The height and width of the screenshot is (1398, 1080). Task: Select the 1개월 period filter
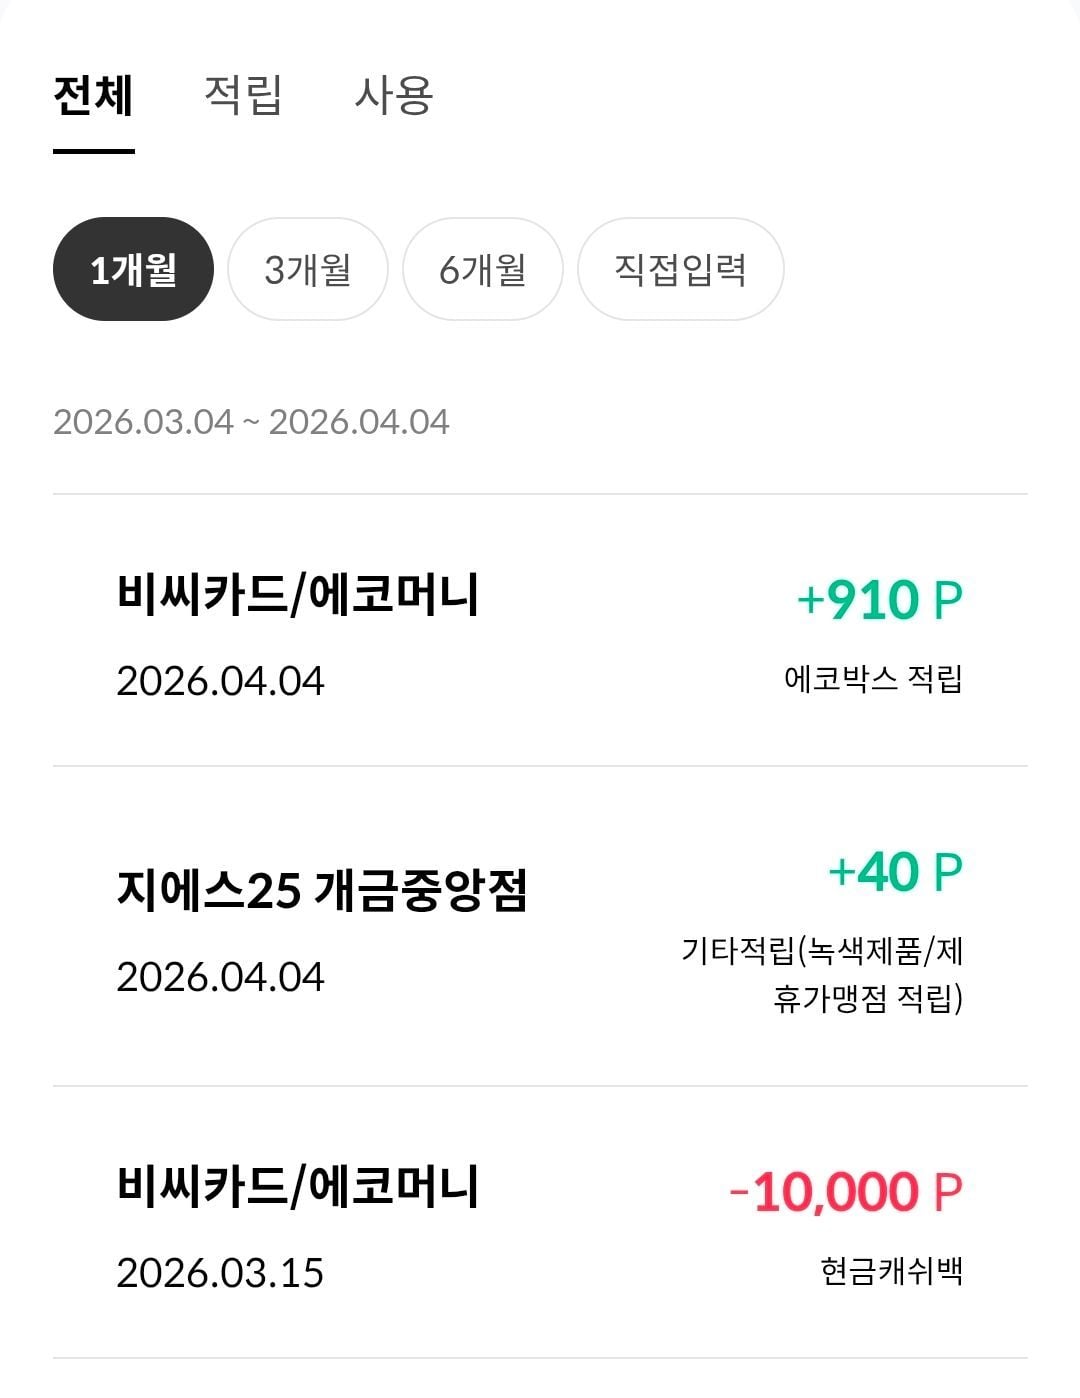(x=133, y=270)
